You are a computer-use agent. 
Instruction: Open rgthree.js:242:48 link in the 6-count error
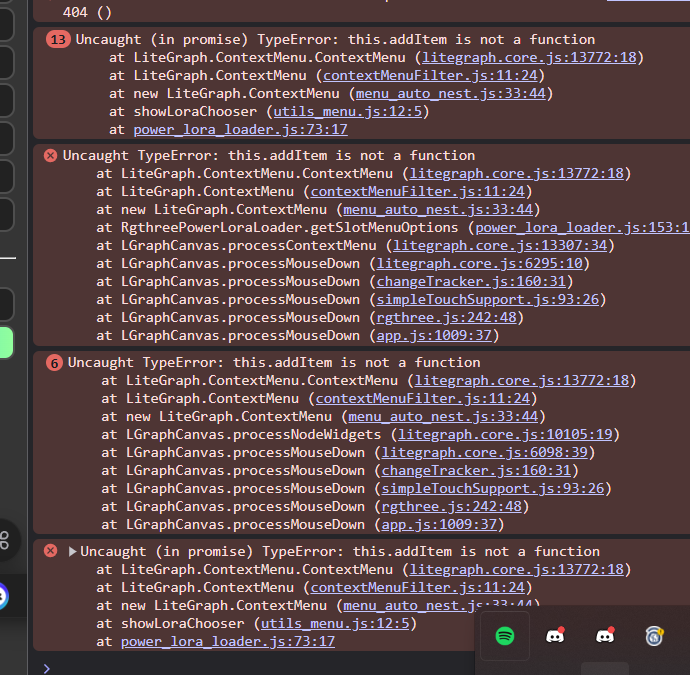(x=451, y=507)
